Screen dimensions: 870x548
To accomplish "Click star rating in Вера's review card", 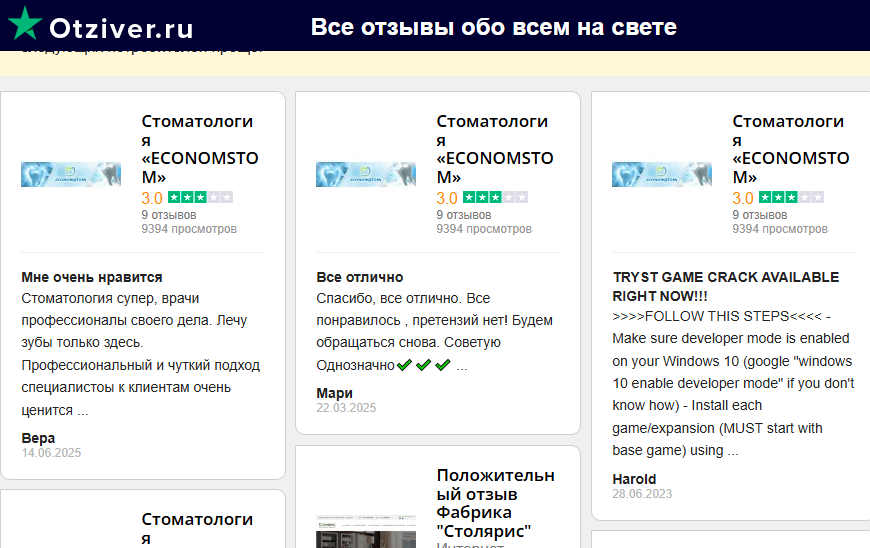I will pyautogui.click(x=200, y=197).
